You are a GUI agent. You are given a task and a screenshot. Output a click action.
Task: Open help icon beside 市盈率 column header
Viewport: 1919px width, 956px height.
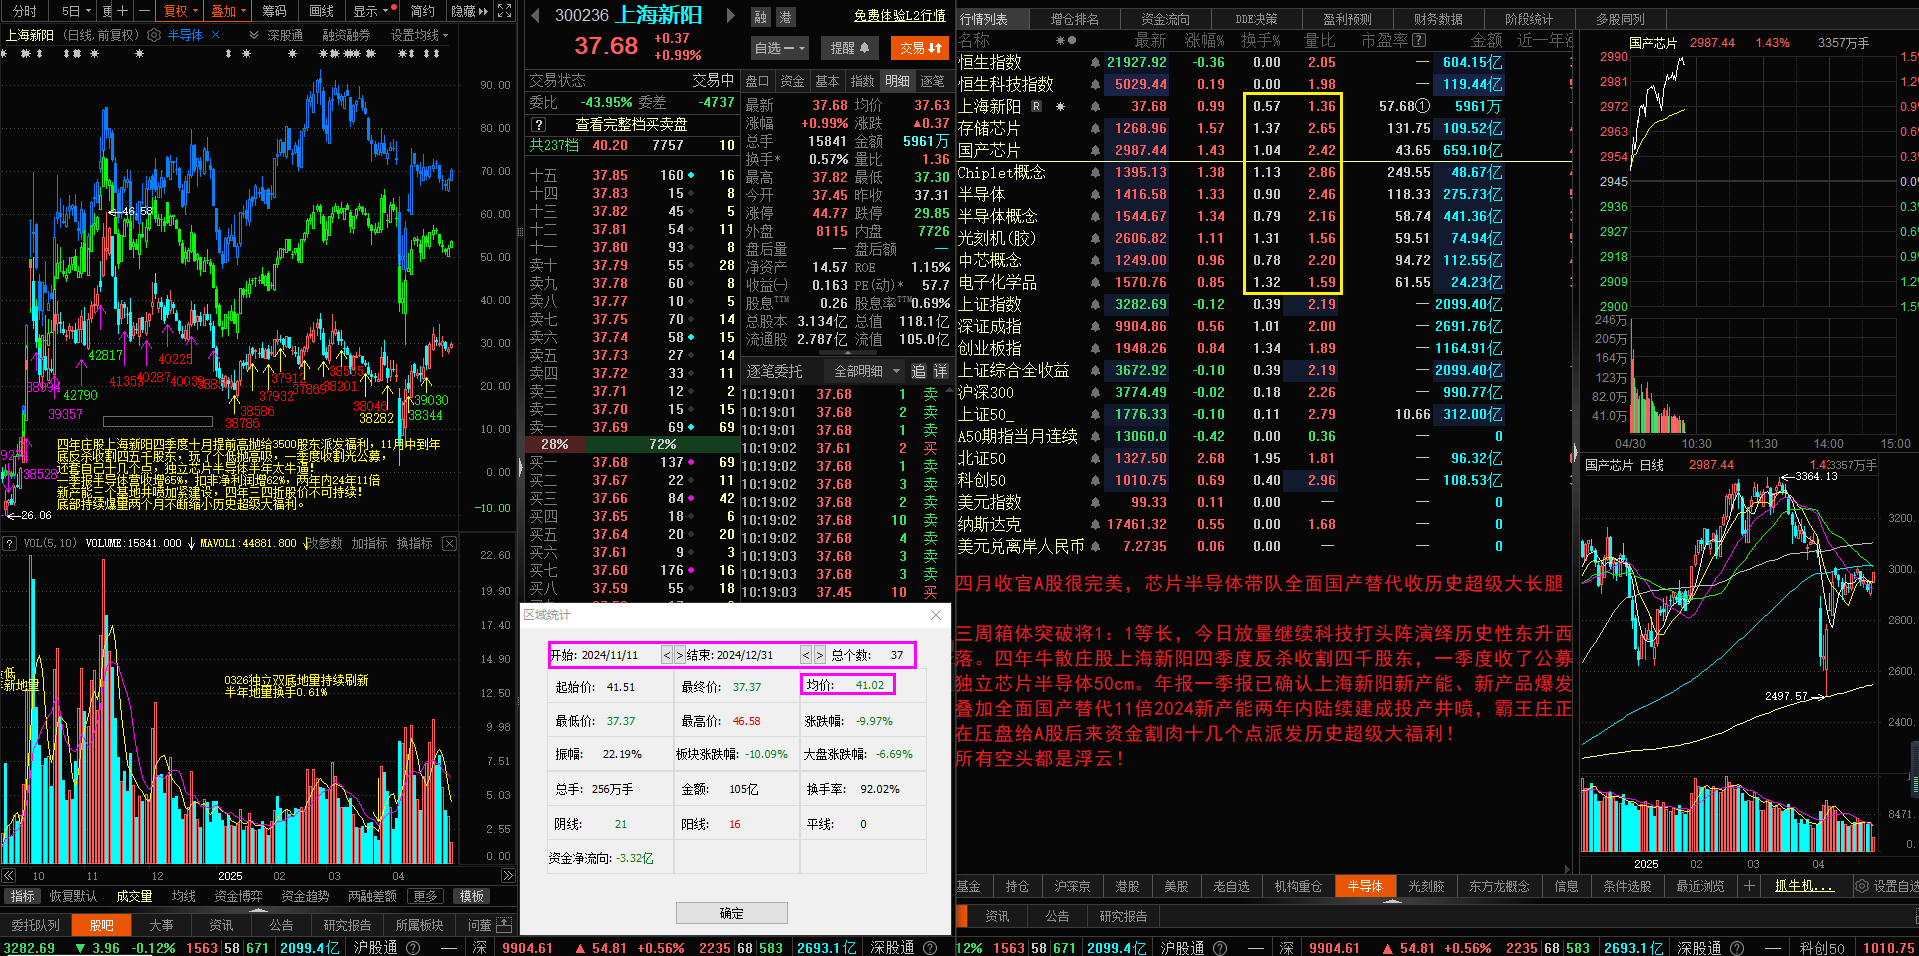1419,40
